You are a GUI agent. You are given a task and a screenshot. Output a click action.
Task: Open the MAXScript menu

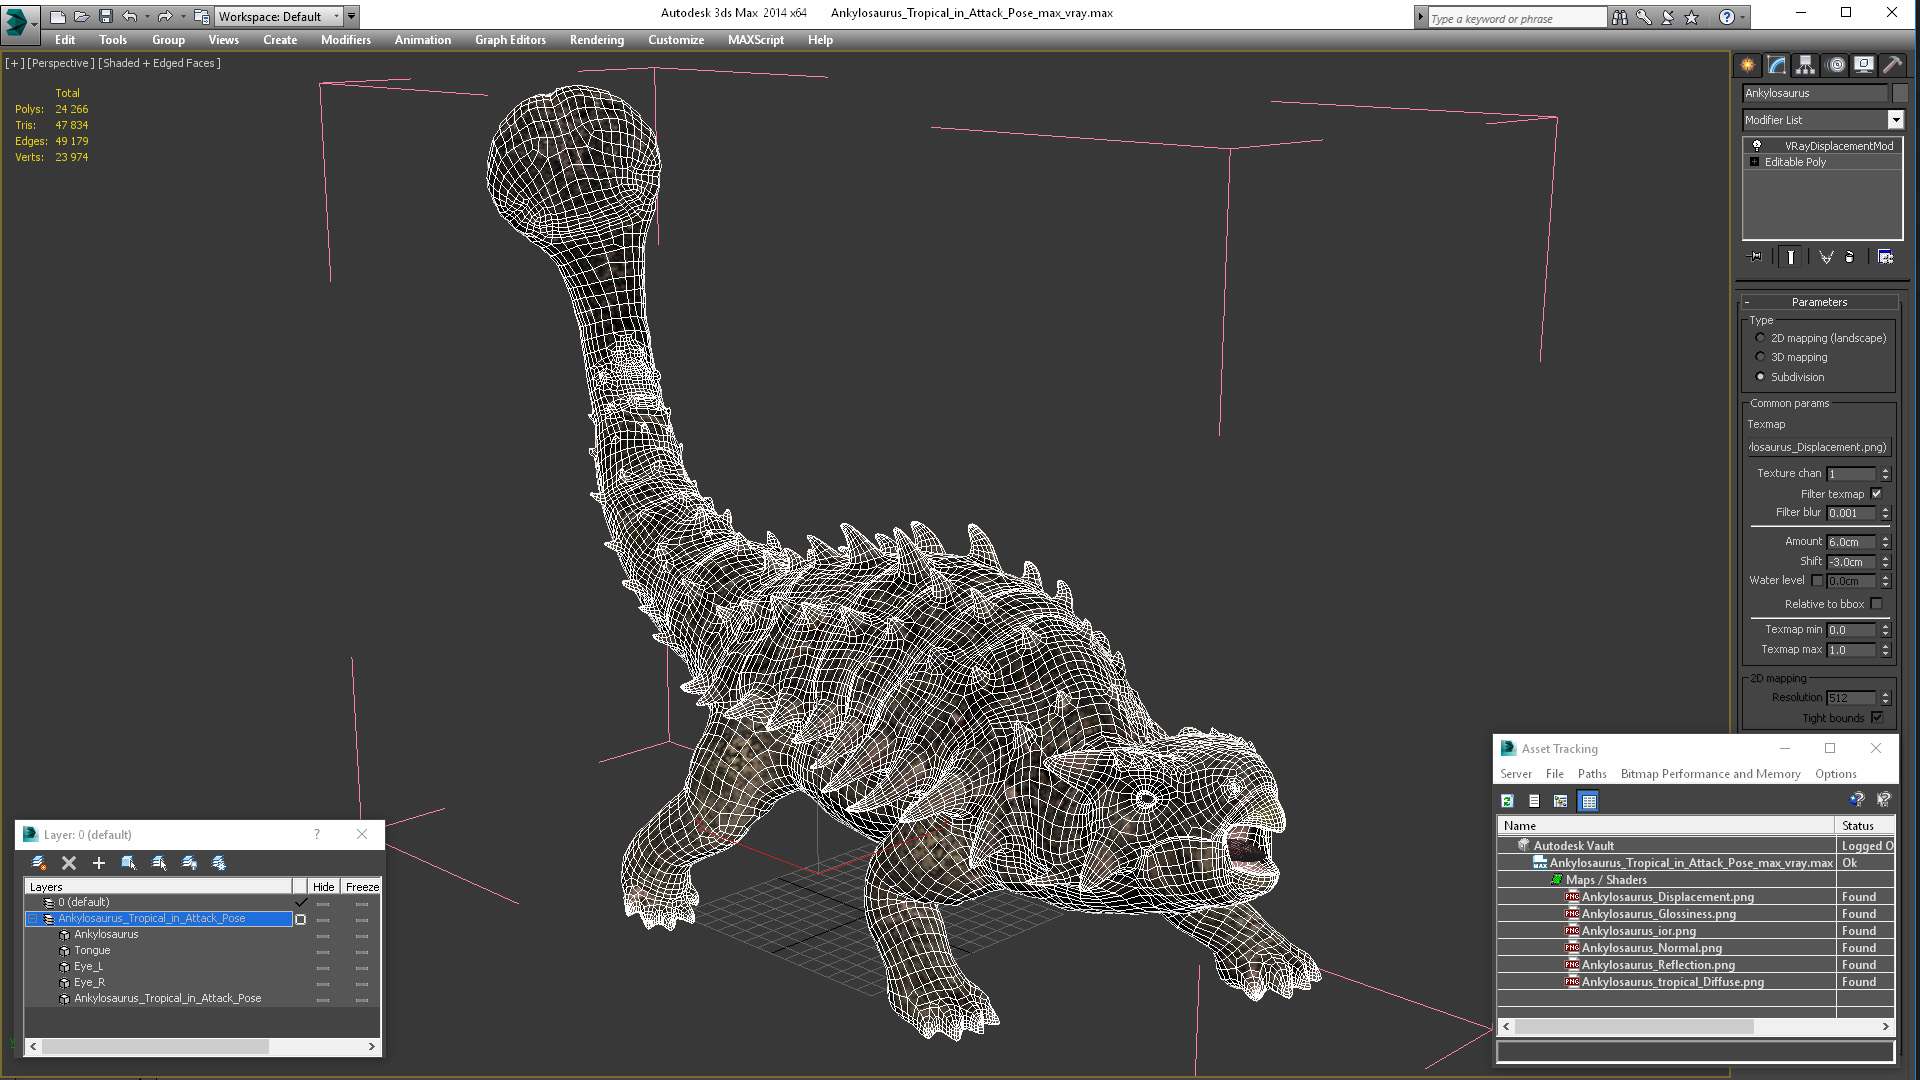[x=755, y=40]
